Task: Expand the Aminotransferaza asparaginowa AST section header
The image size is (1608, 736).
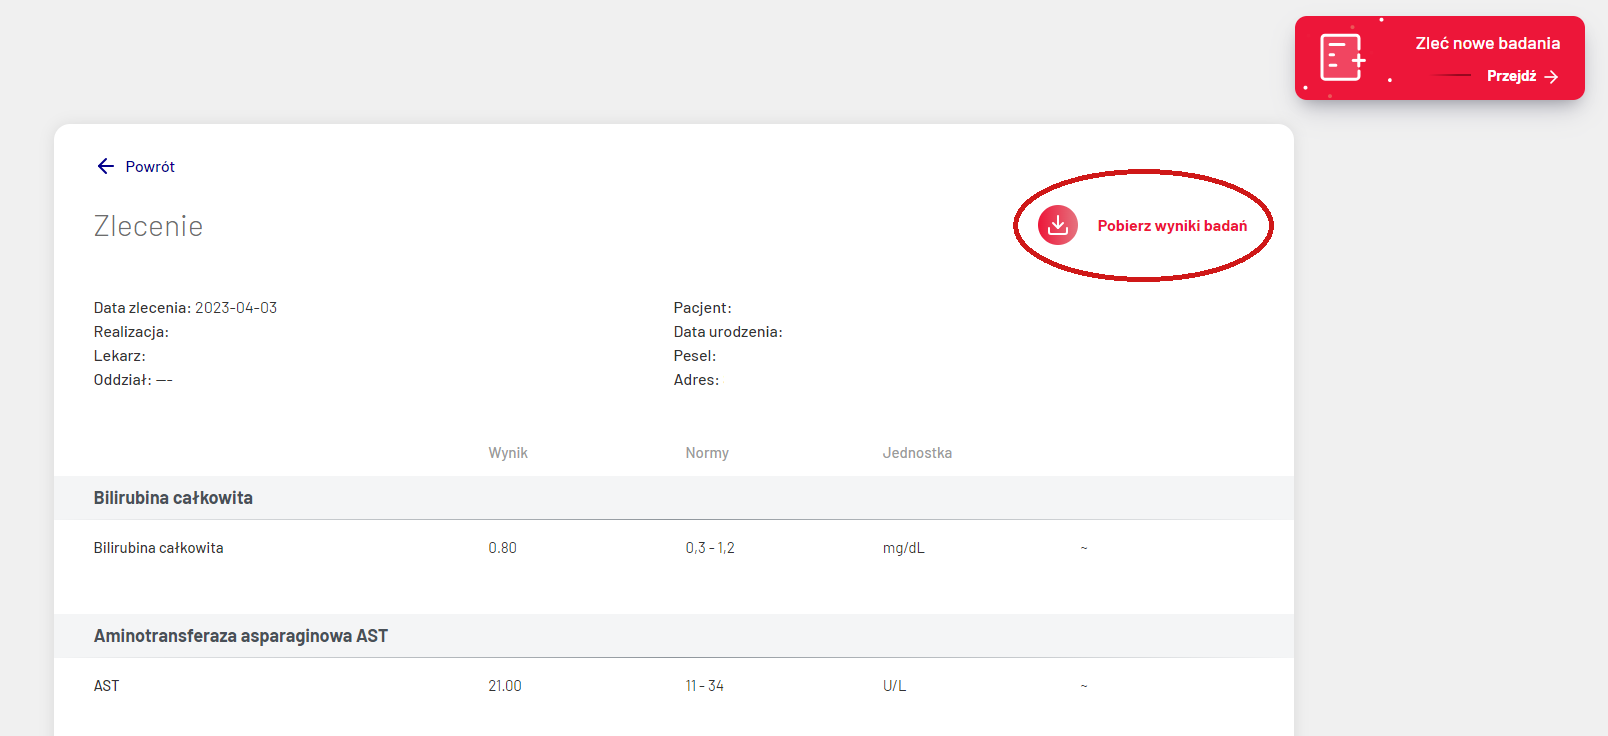Action: point(241,636)
